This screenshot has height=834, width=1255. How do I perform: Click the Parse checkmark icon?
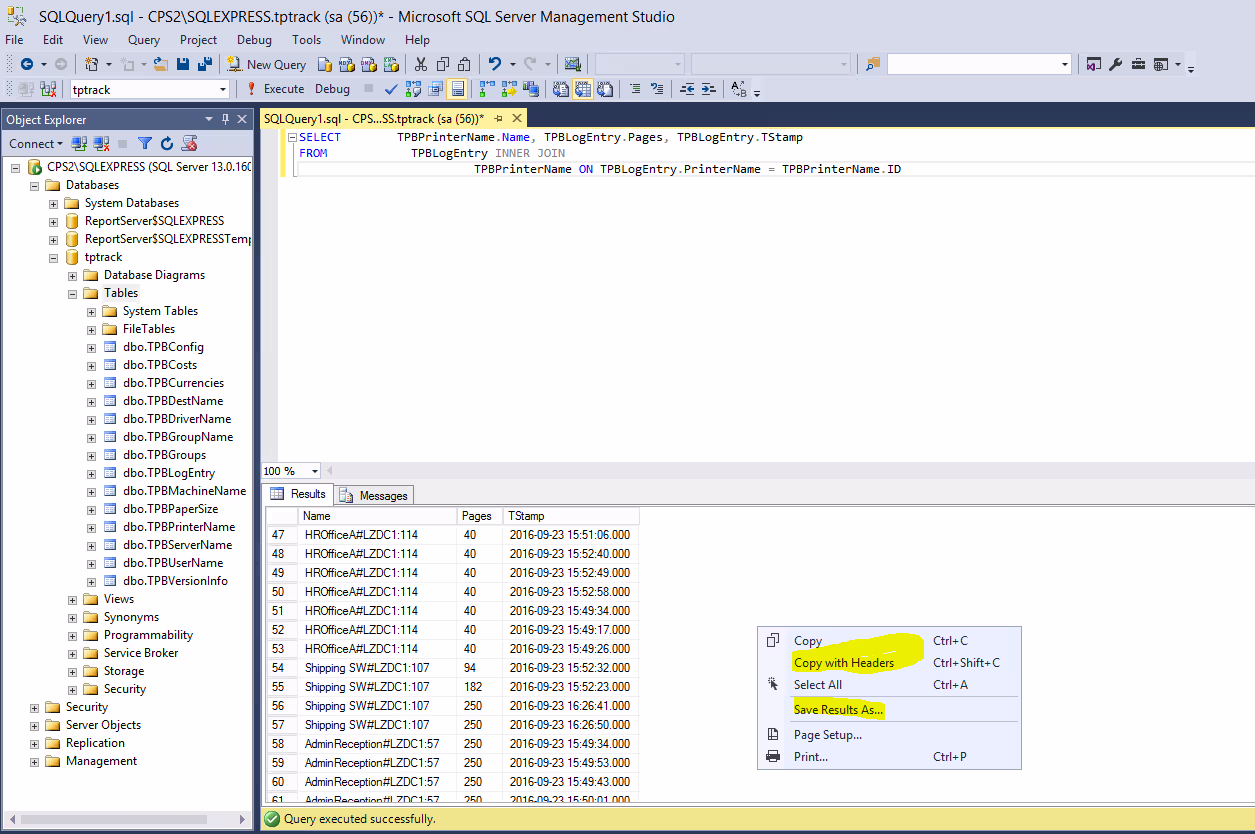[x=391, y=89]
